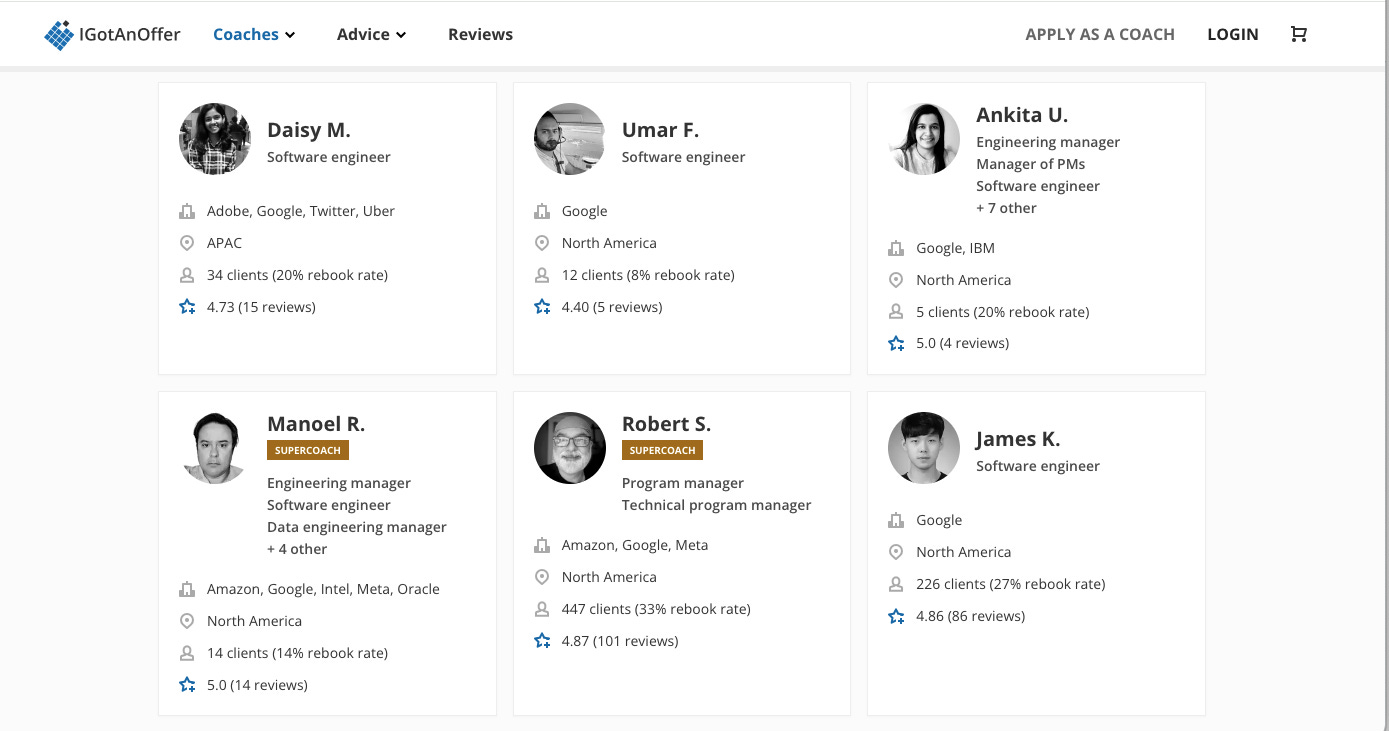The image size is (1389, 731).
Task: Click star icon next to 4.40 rating
Action: [x=542, y=307]
